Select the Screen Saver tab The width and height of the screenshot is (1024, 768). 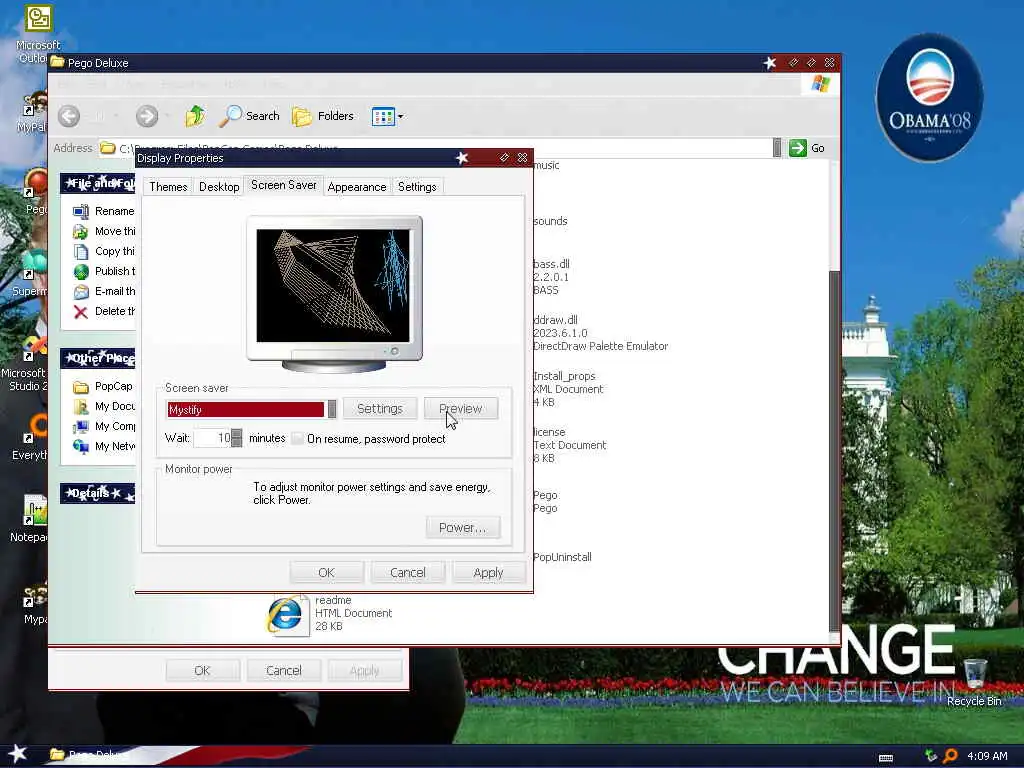[283, 185]
